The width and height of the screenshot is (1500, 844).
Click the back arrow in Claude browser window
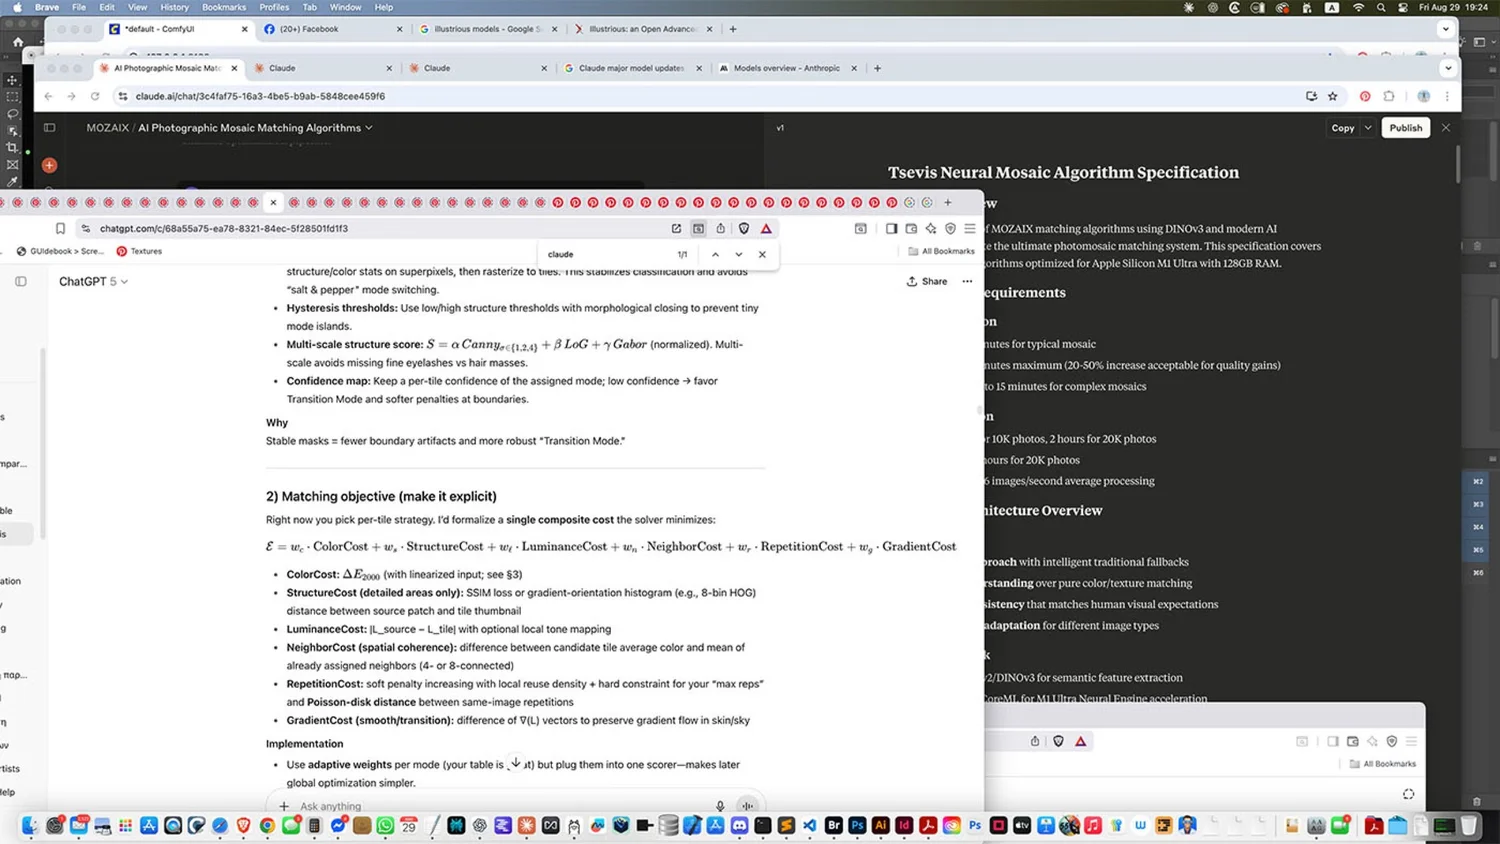click(x=48, y=97)
